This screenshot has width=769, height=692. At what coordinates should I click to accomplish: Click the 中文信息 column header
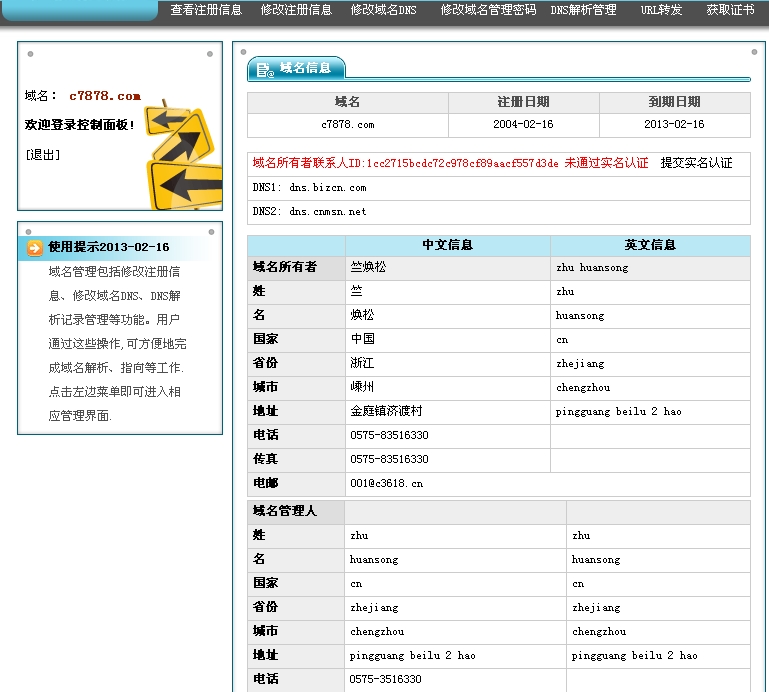[447, 245]
